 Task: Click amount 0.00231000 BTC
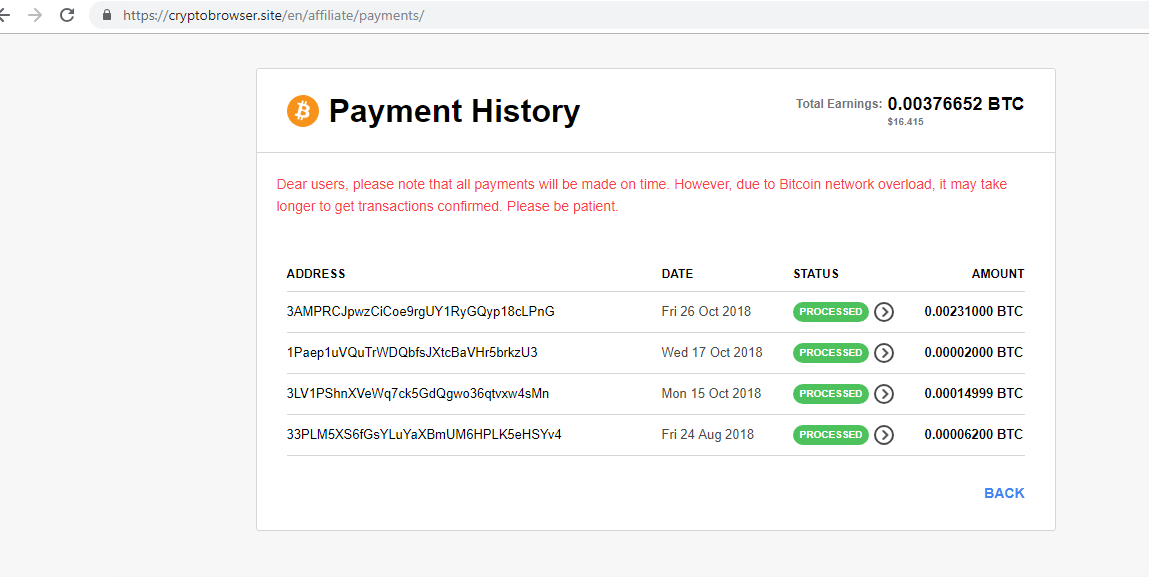pyautogui.click(x=974, y=312)
